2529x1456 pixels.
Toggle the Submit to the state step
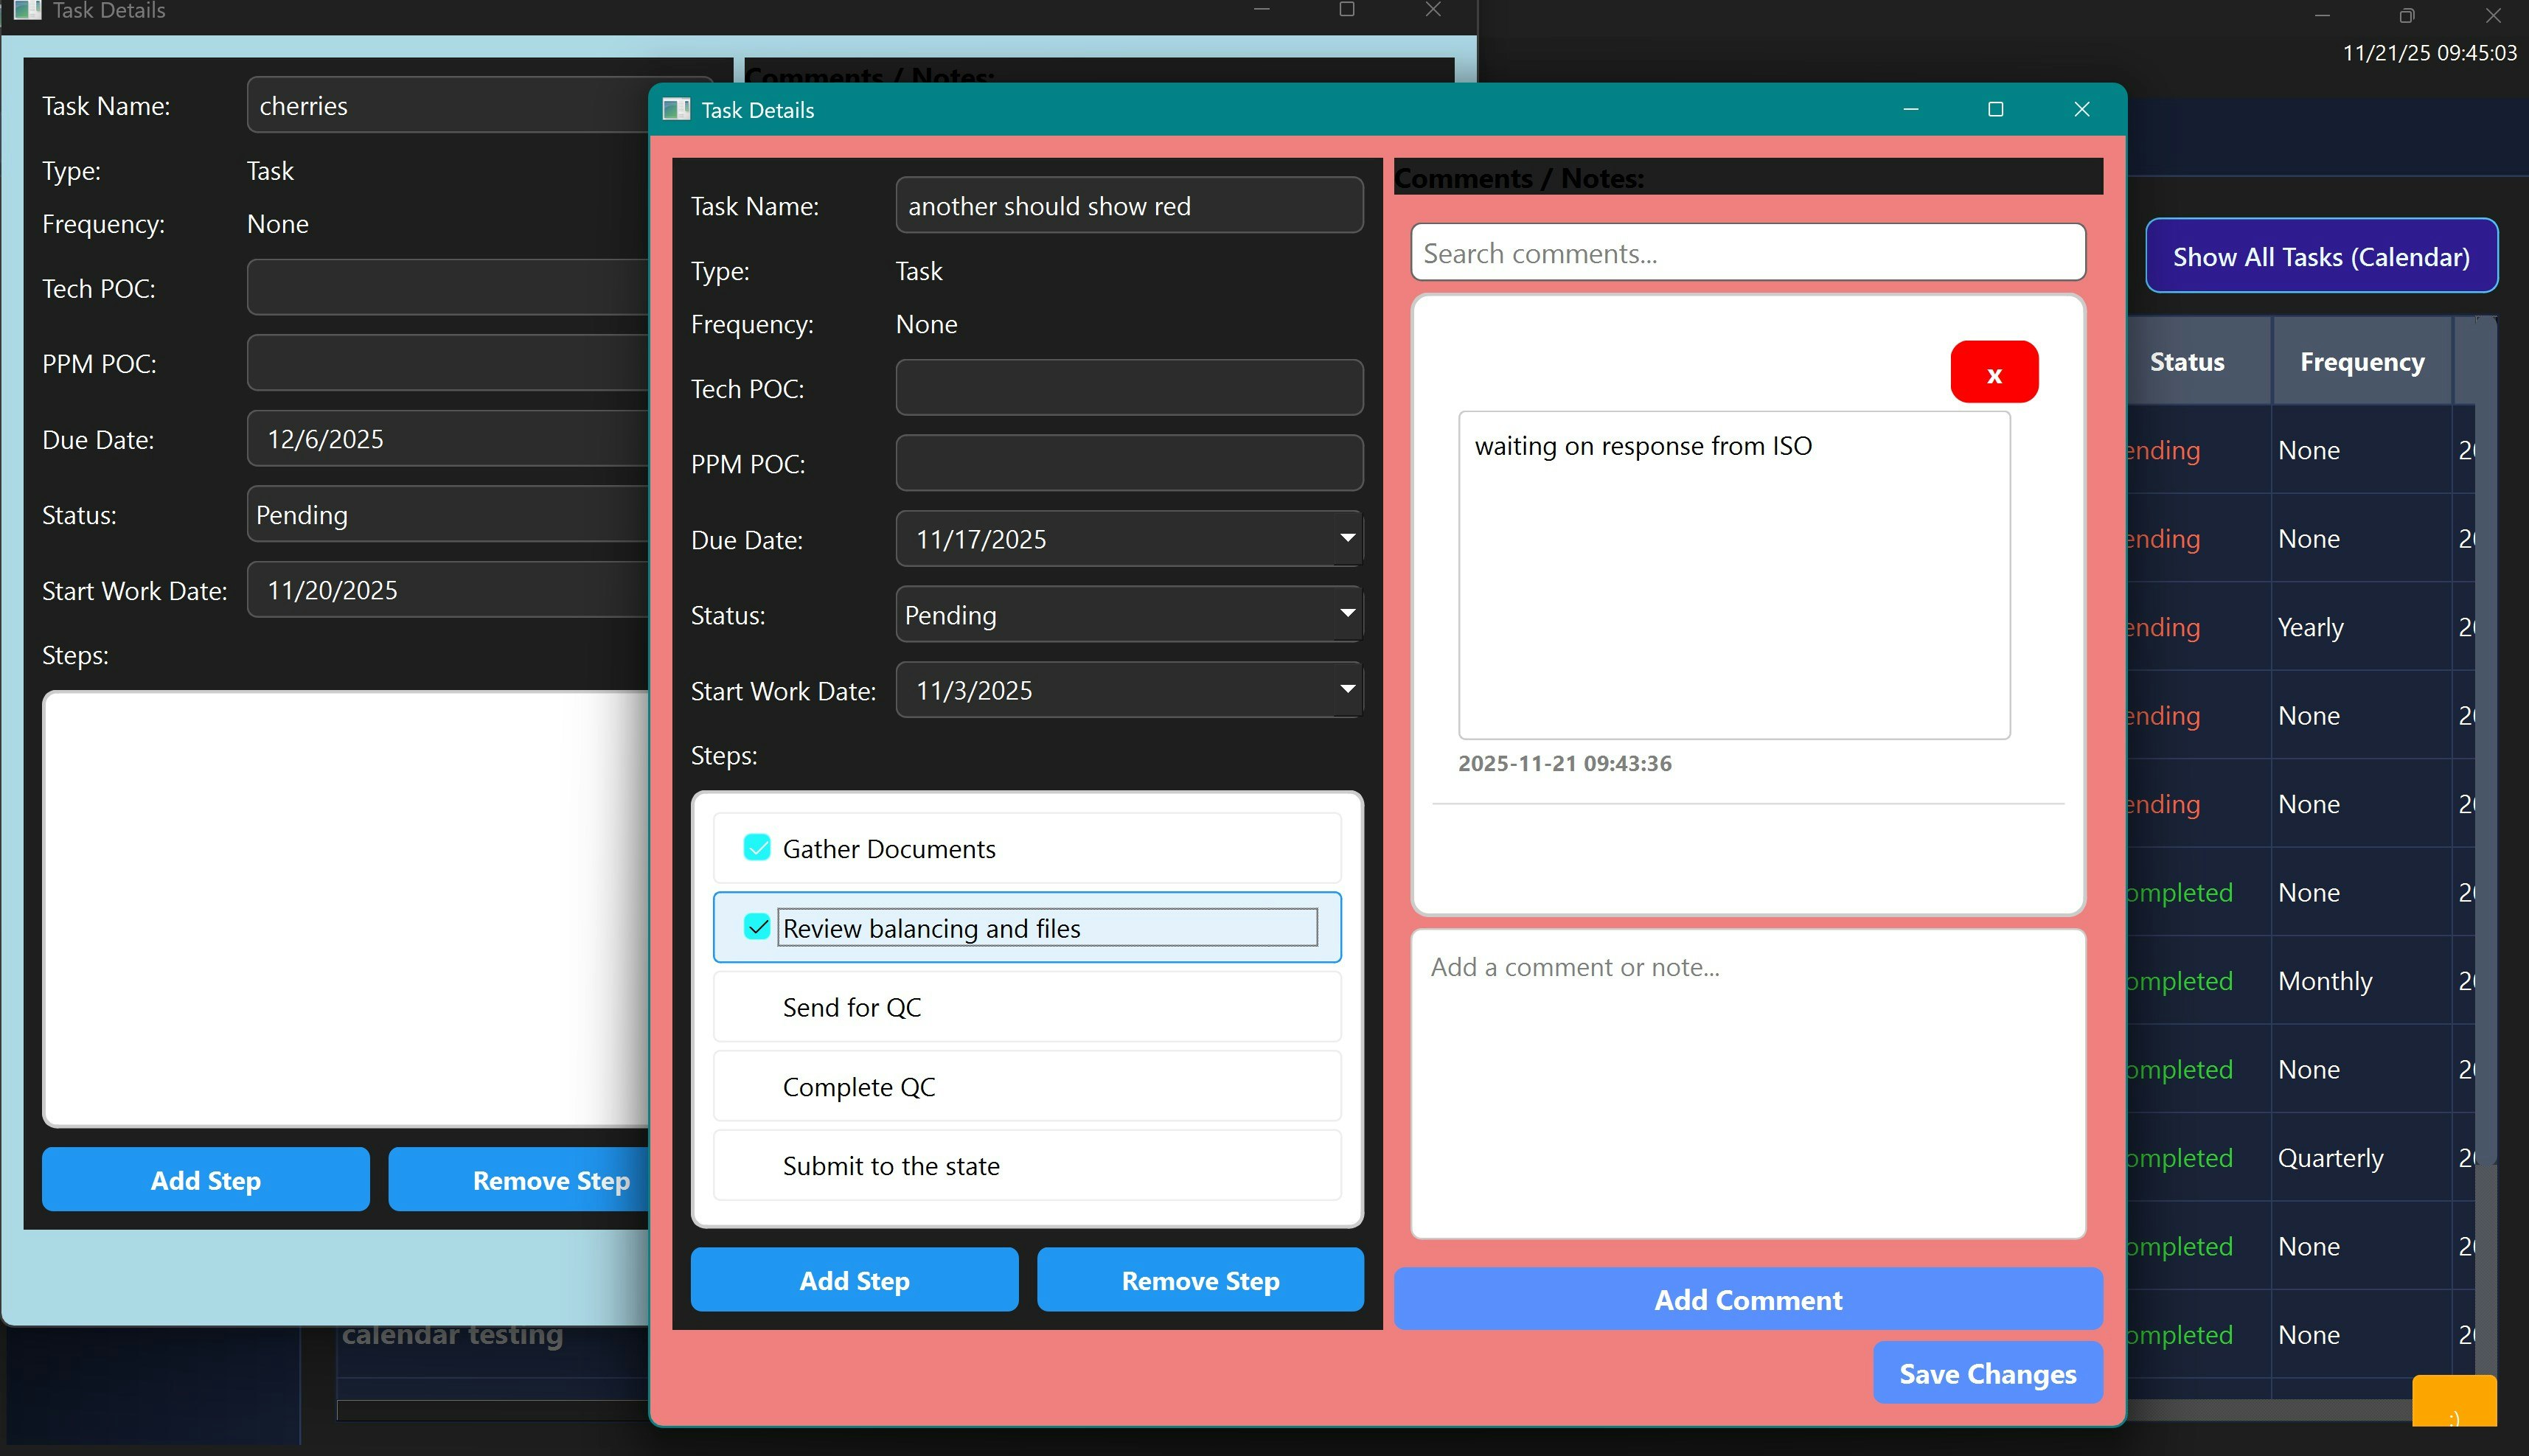(x=756, y=1165)
